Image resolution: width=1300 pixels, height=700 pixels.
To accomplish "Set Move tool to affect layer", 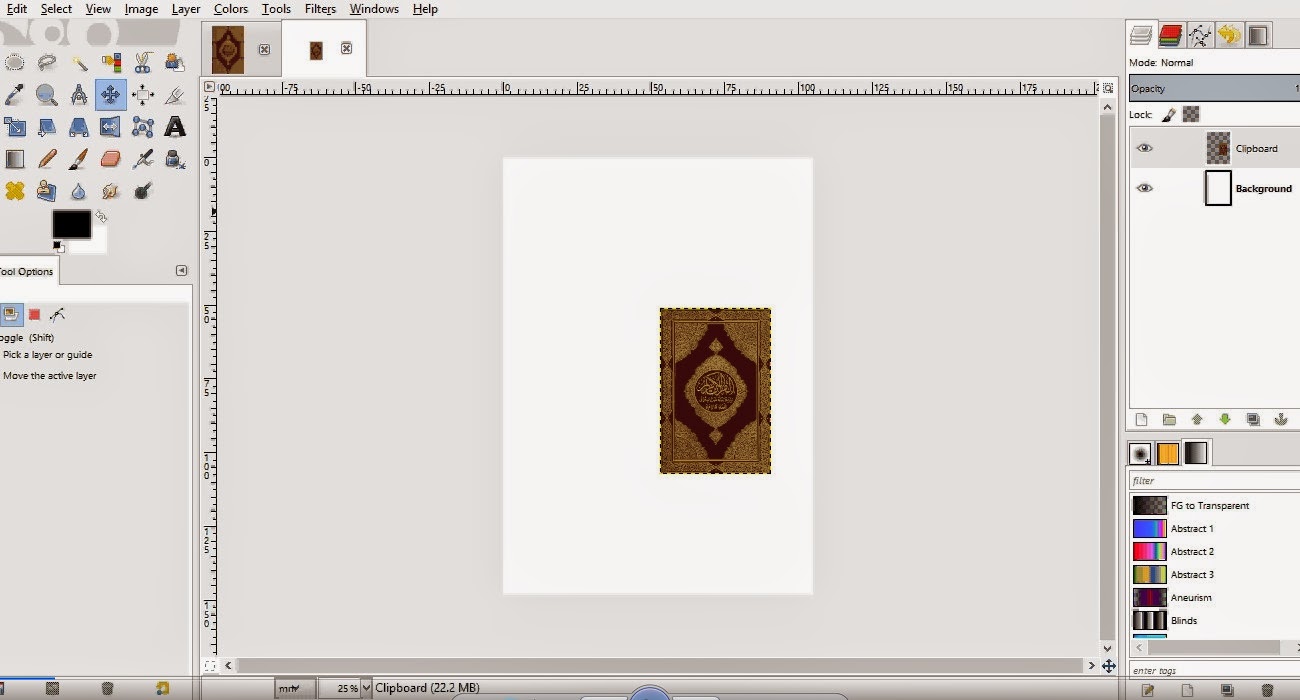I will [11, 314].
